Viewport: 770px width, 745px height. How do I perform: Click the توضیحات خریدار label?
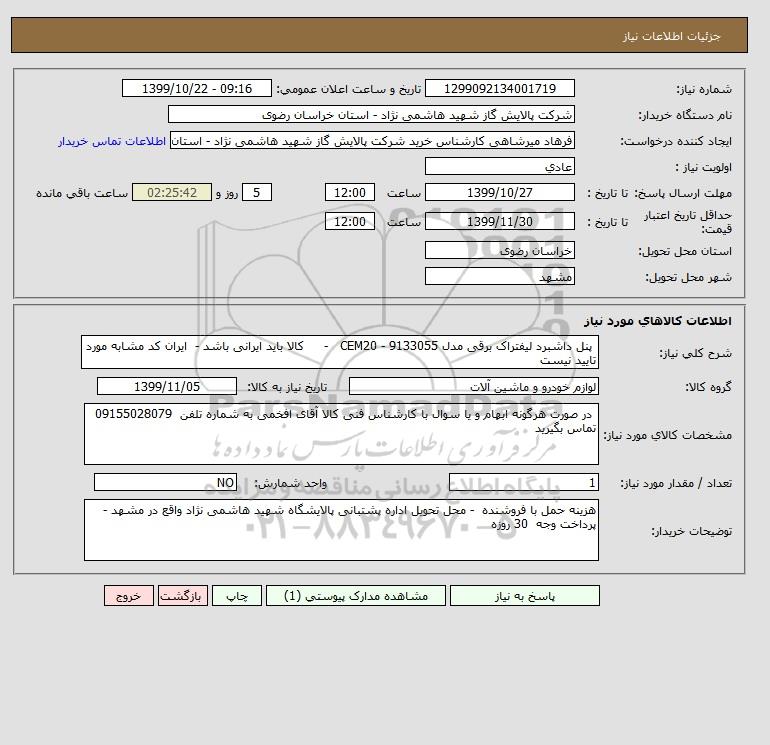point(691,531)
